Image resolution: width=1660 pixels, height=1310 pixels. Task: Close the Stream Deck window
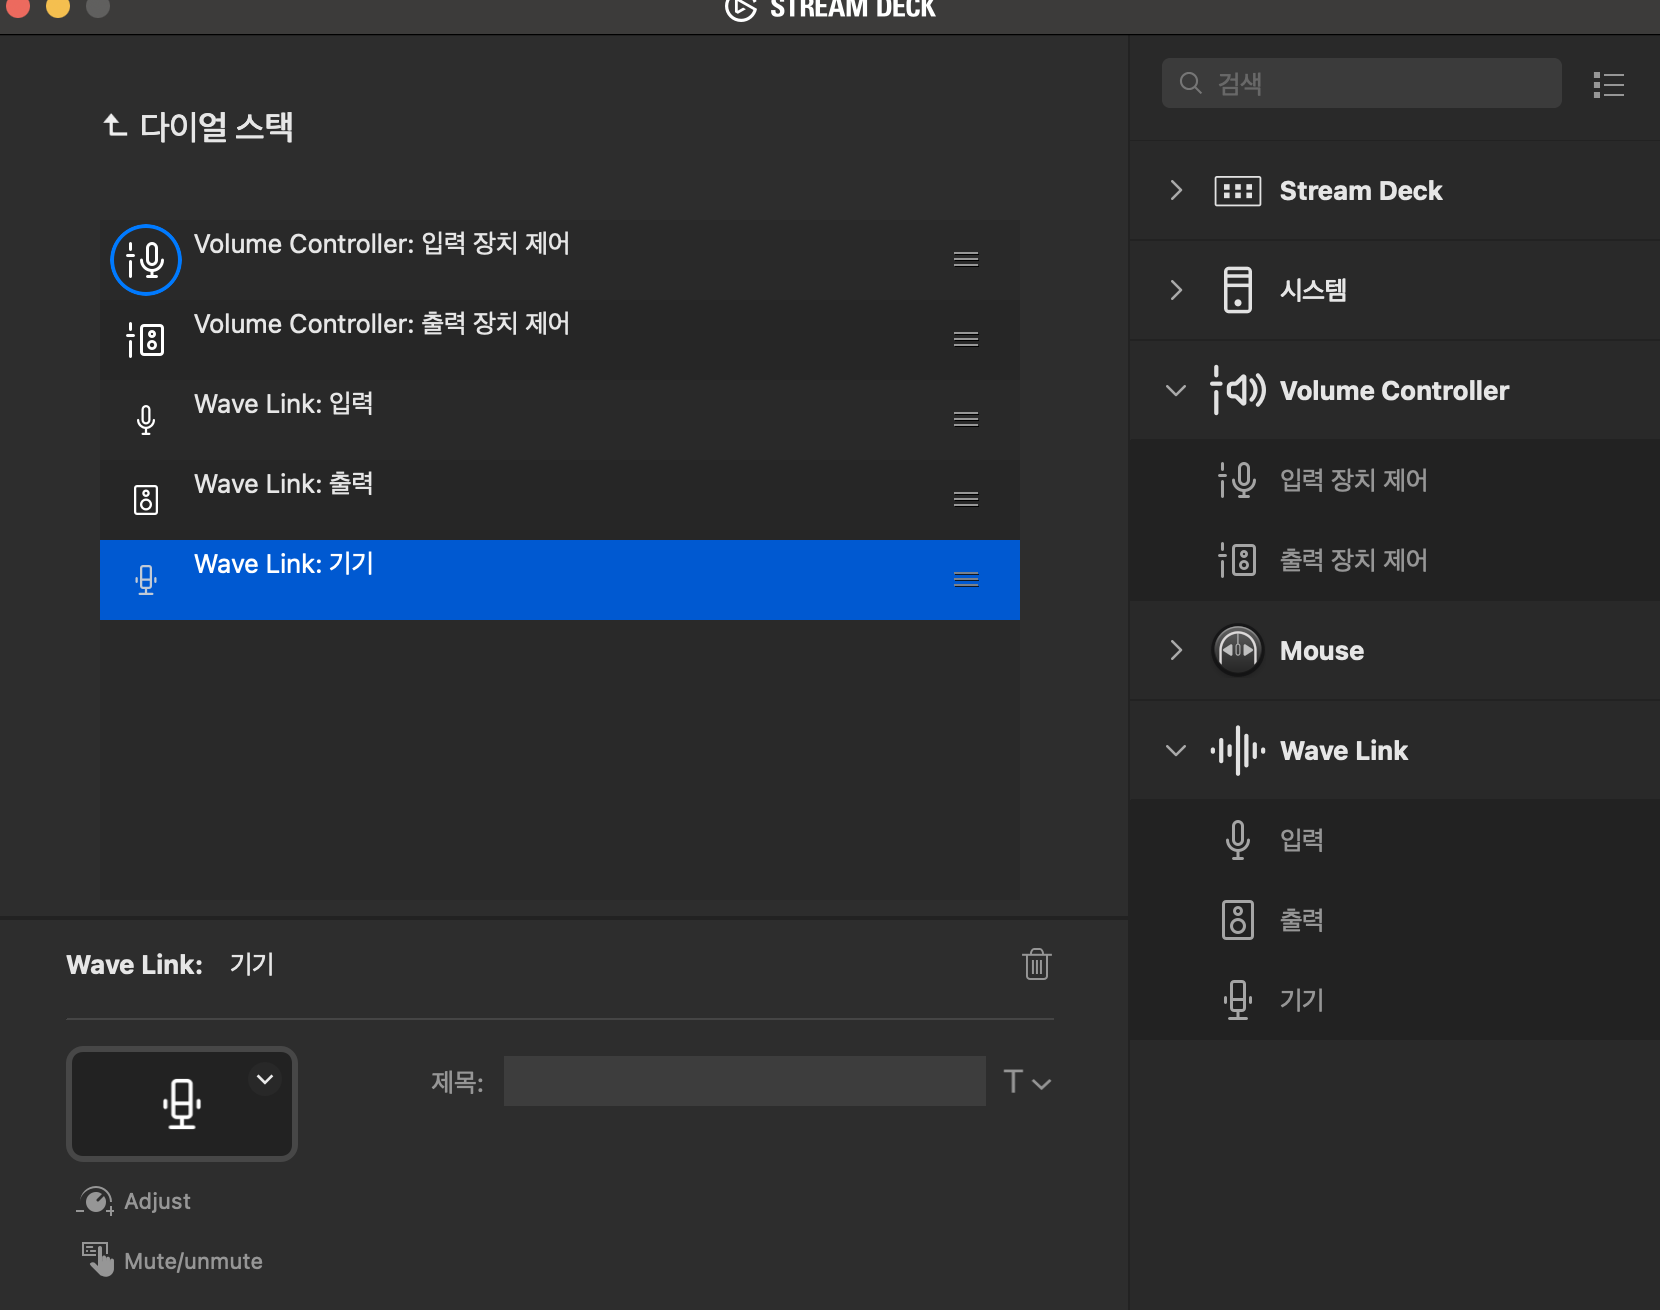pos(18,8)
